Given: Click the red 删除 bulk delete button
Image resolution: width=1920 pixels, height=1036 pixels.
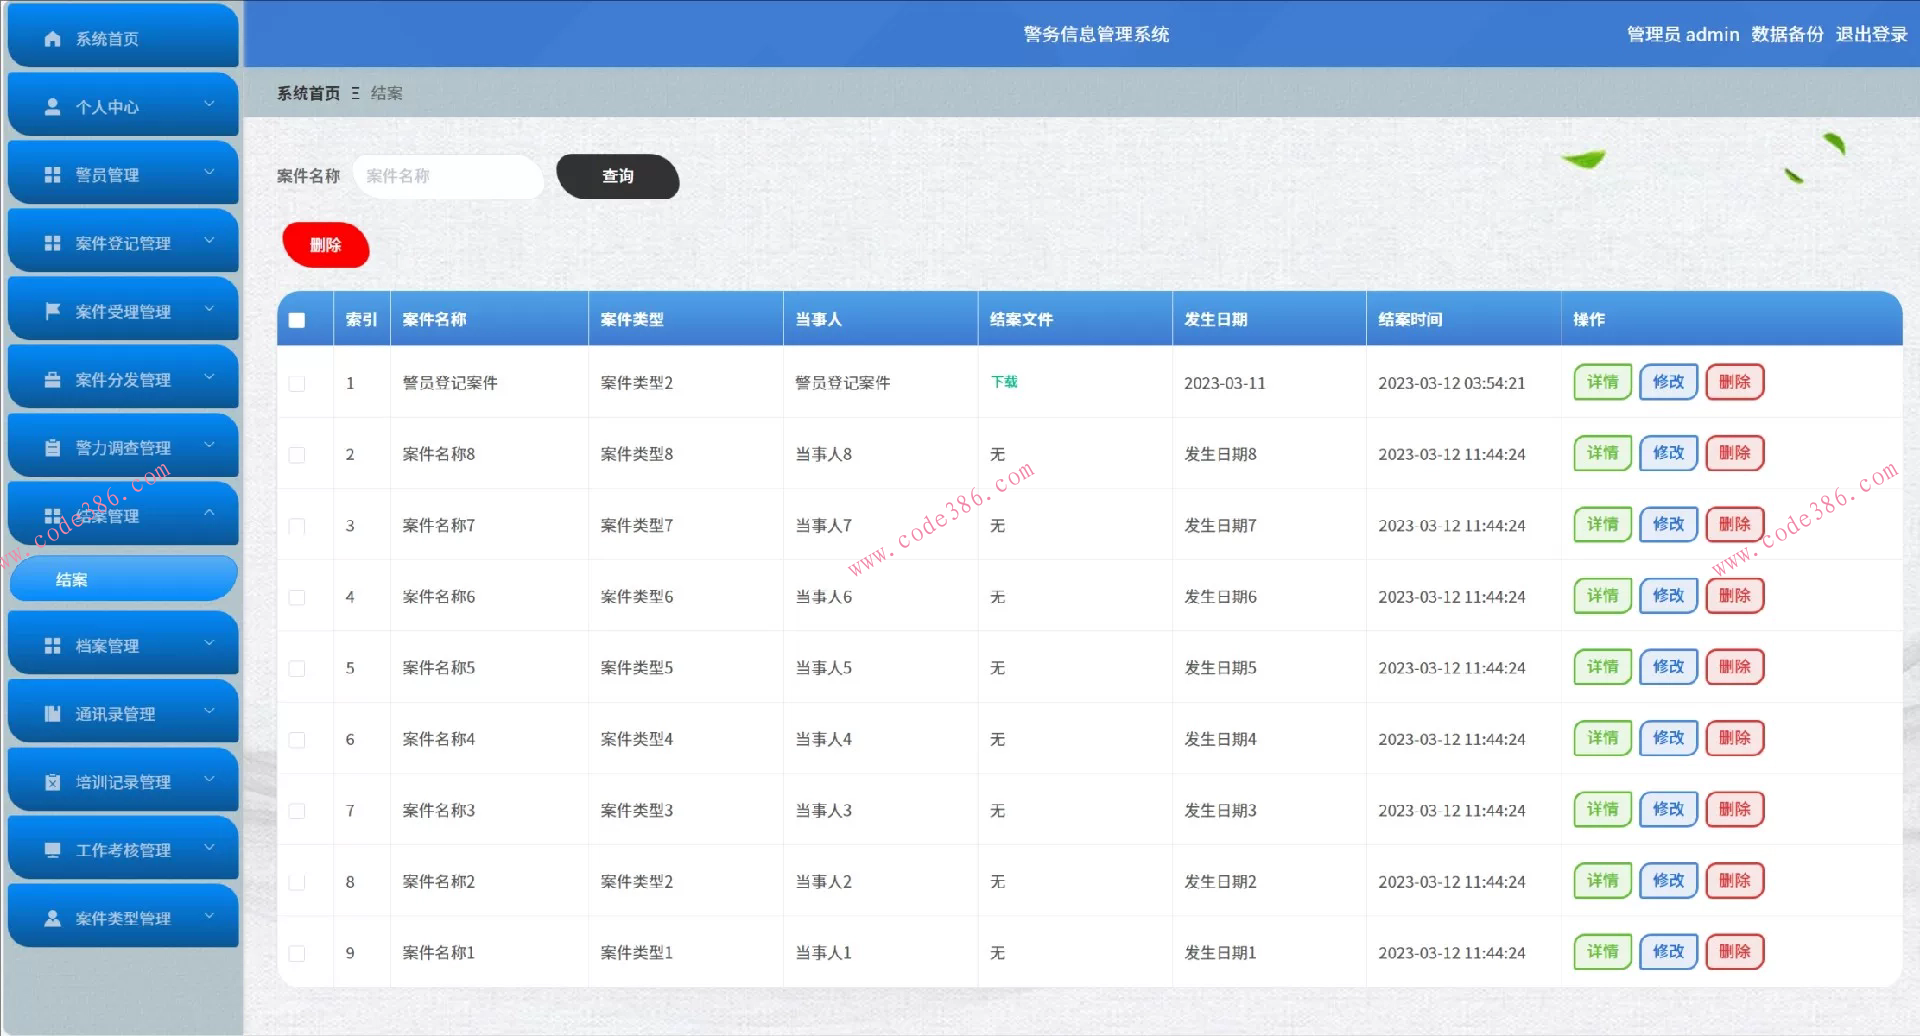Looking at the screenshot, I should point(325,244).
